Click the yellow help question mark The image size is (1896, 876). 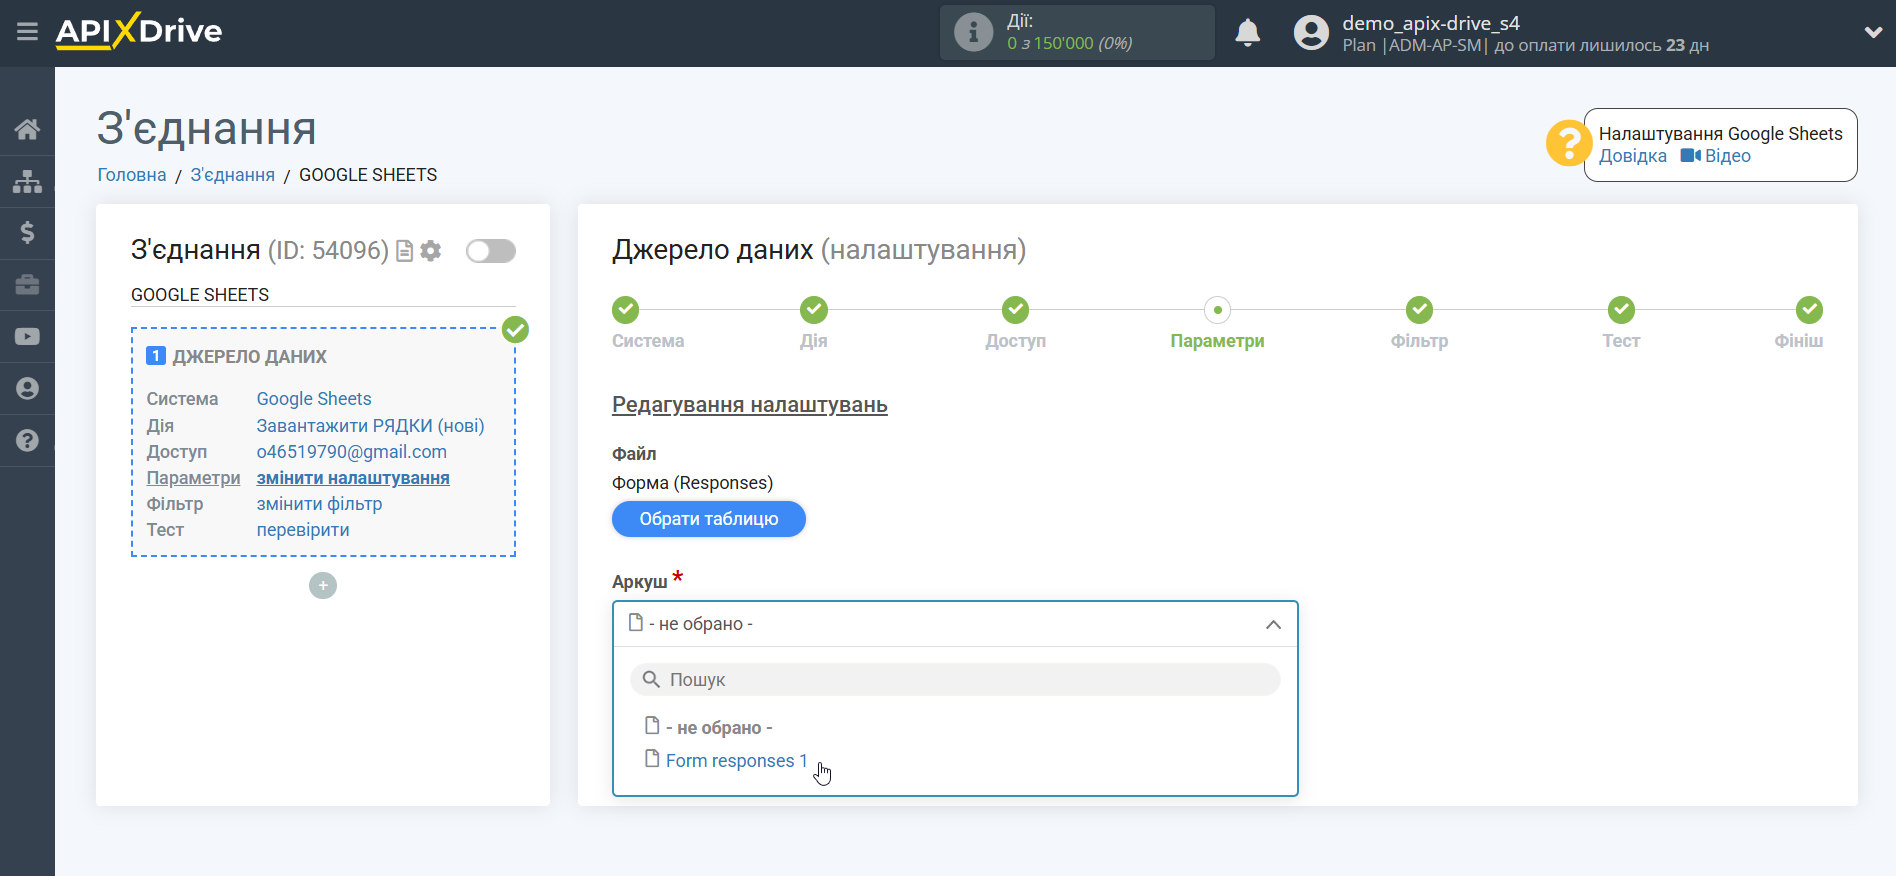[x=1568, y=143]
